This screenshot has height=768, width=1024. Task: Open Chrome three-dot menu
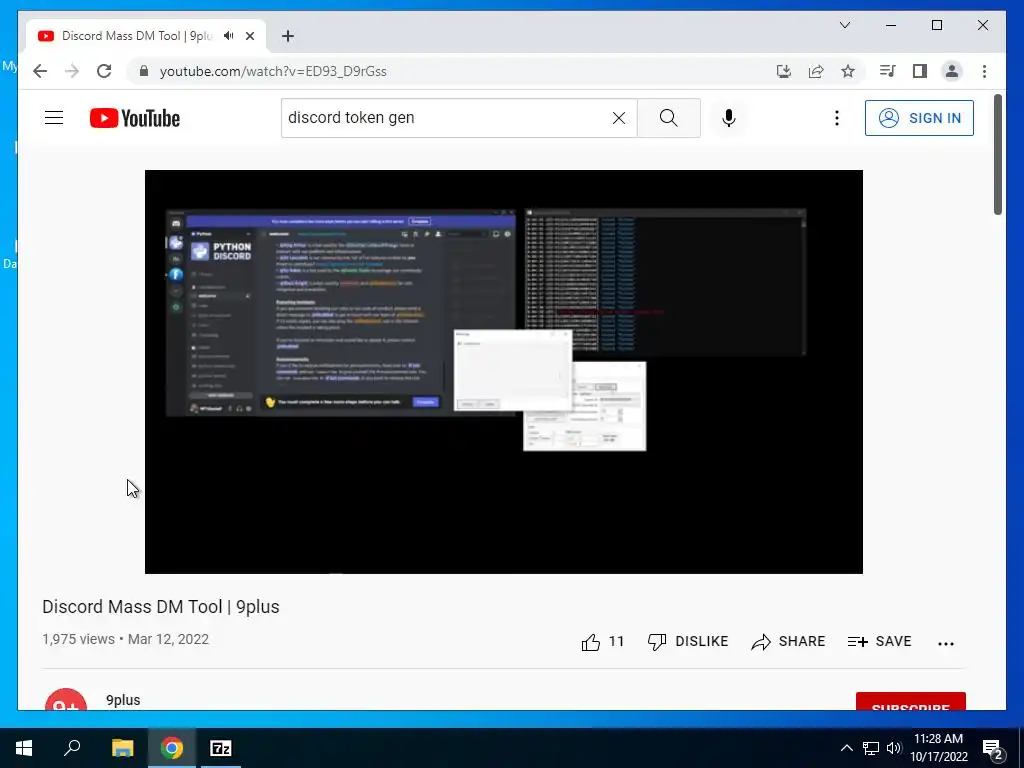[x=984, y=71]
